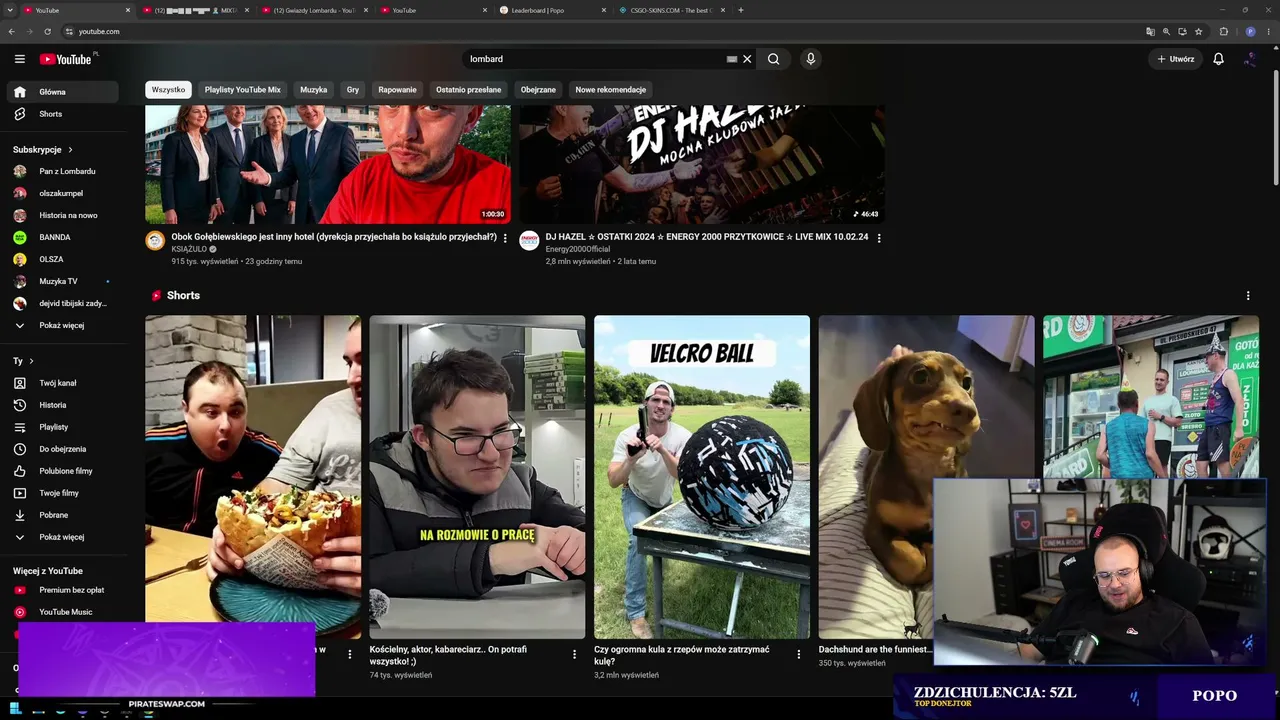Expand subscriptions with Pokaż więcej
The height and width of the screenshot is (720, 1280).
62,325
